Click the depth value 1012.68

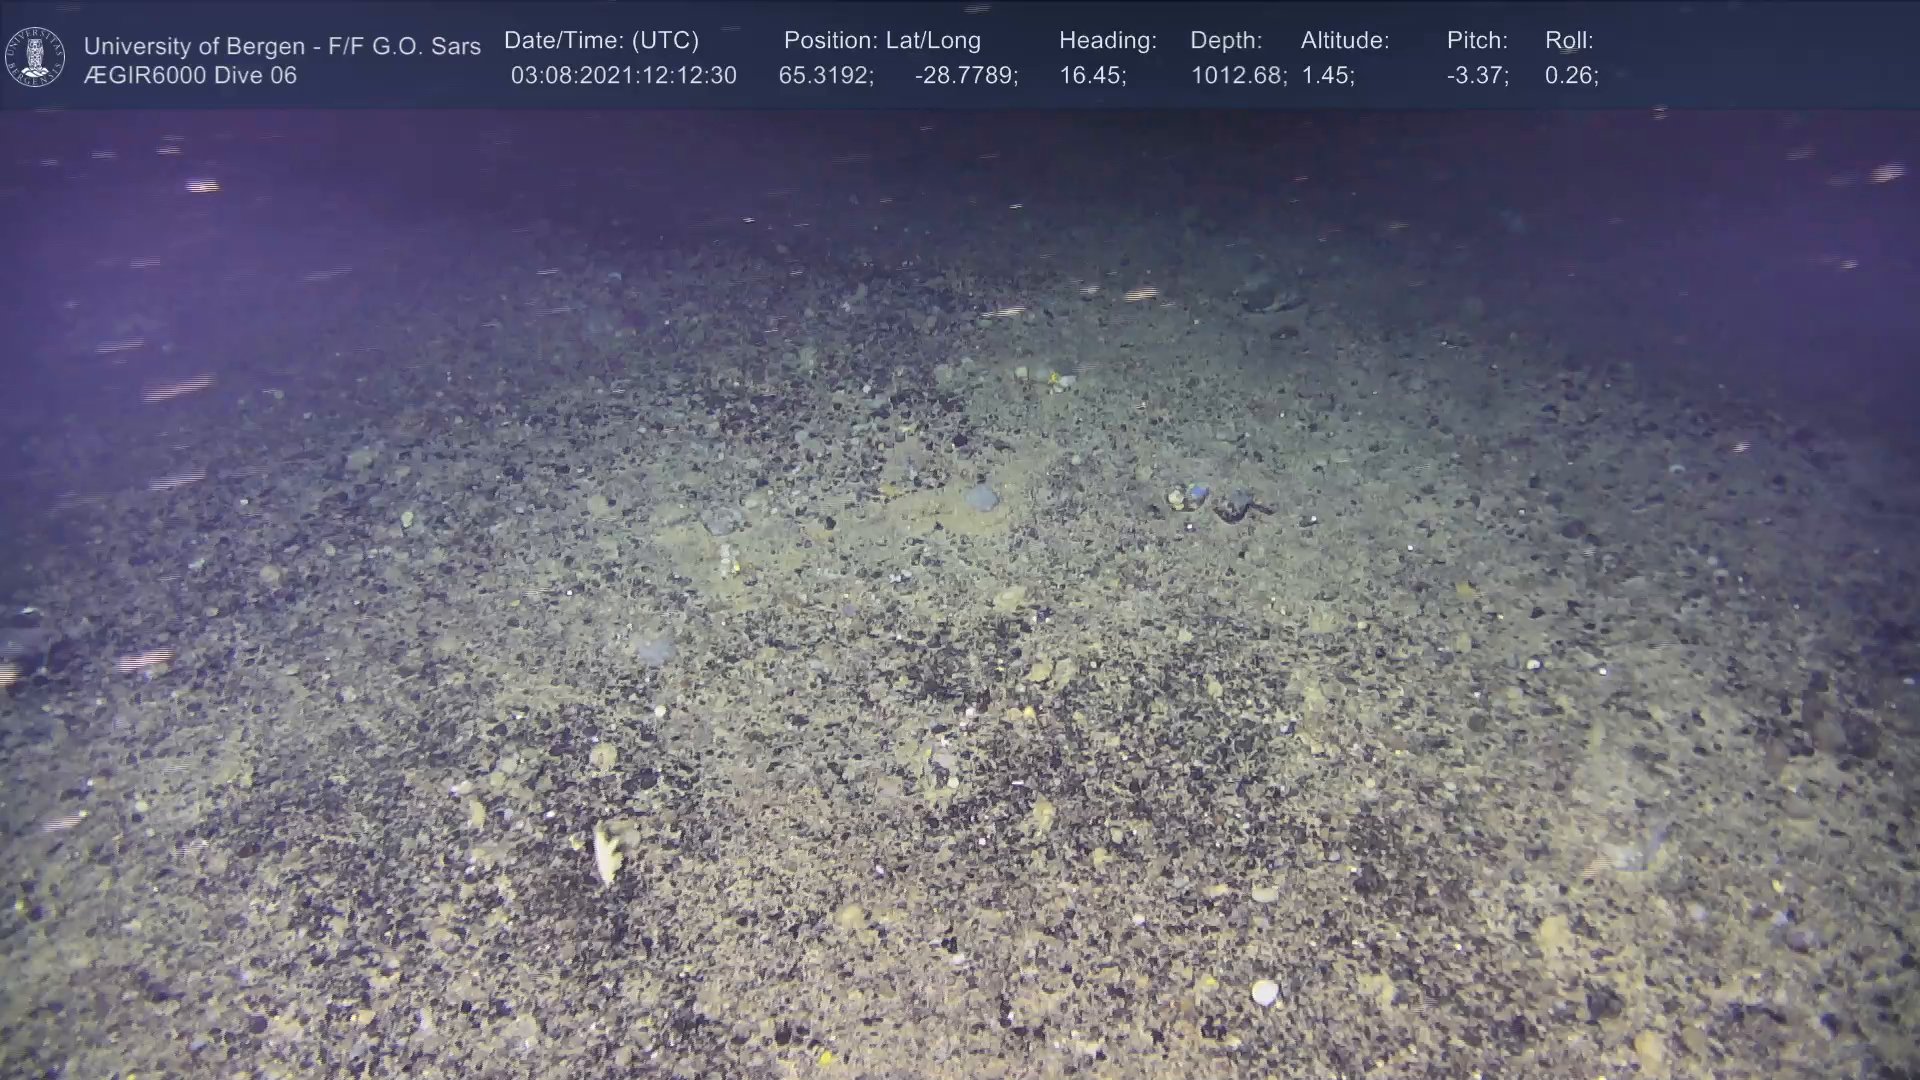pos(1237,76)
